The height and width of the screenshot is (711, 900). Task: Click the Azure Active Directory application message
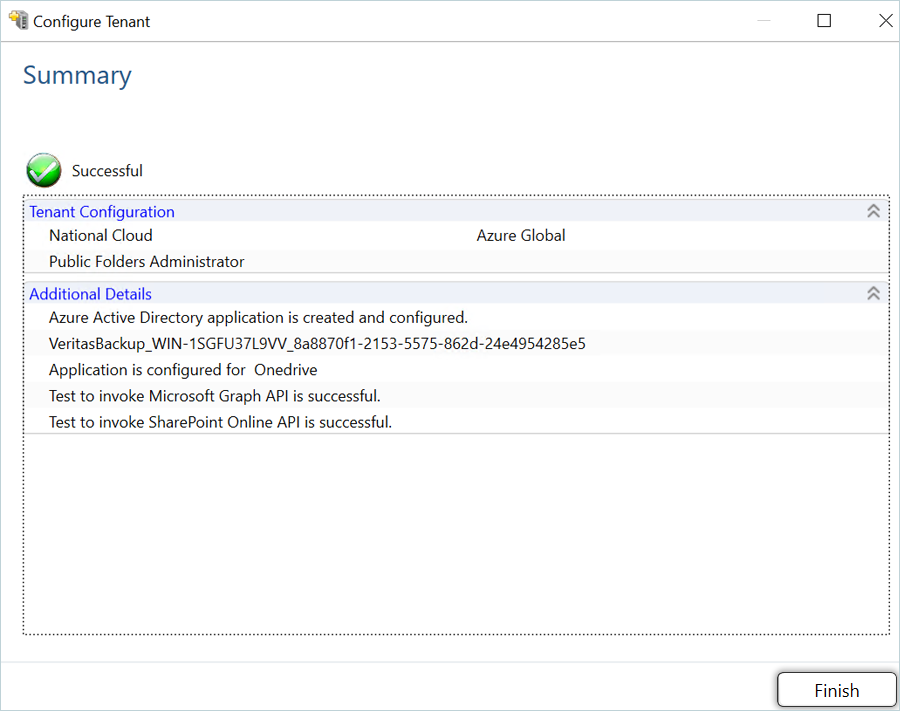pyautogui.click(x=258, y=318)
